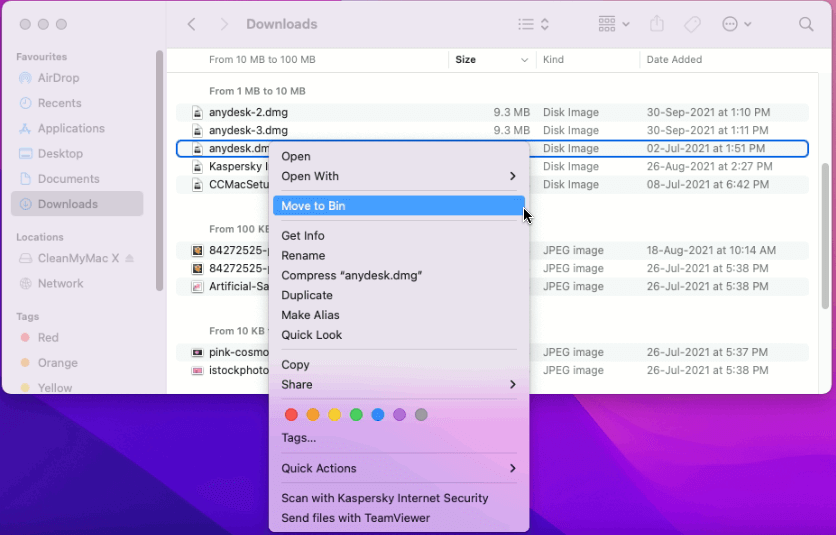Click the Share toolbar icon

tap(657, 23)
